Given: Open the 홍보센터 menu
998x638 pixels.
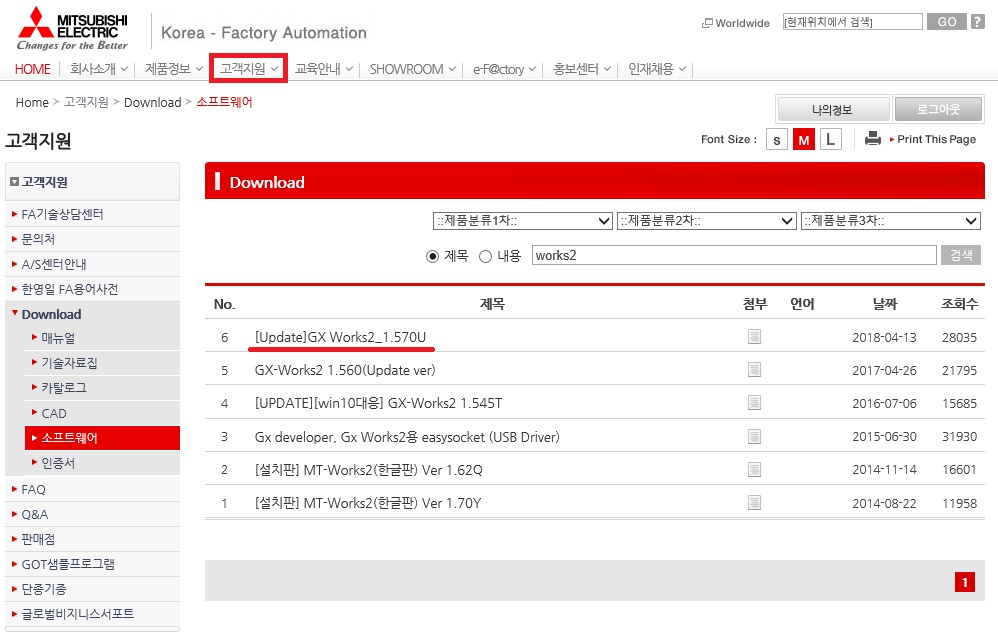Looking at the screenshot, I should tap(582, 69).
